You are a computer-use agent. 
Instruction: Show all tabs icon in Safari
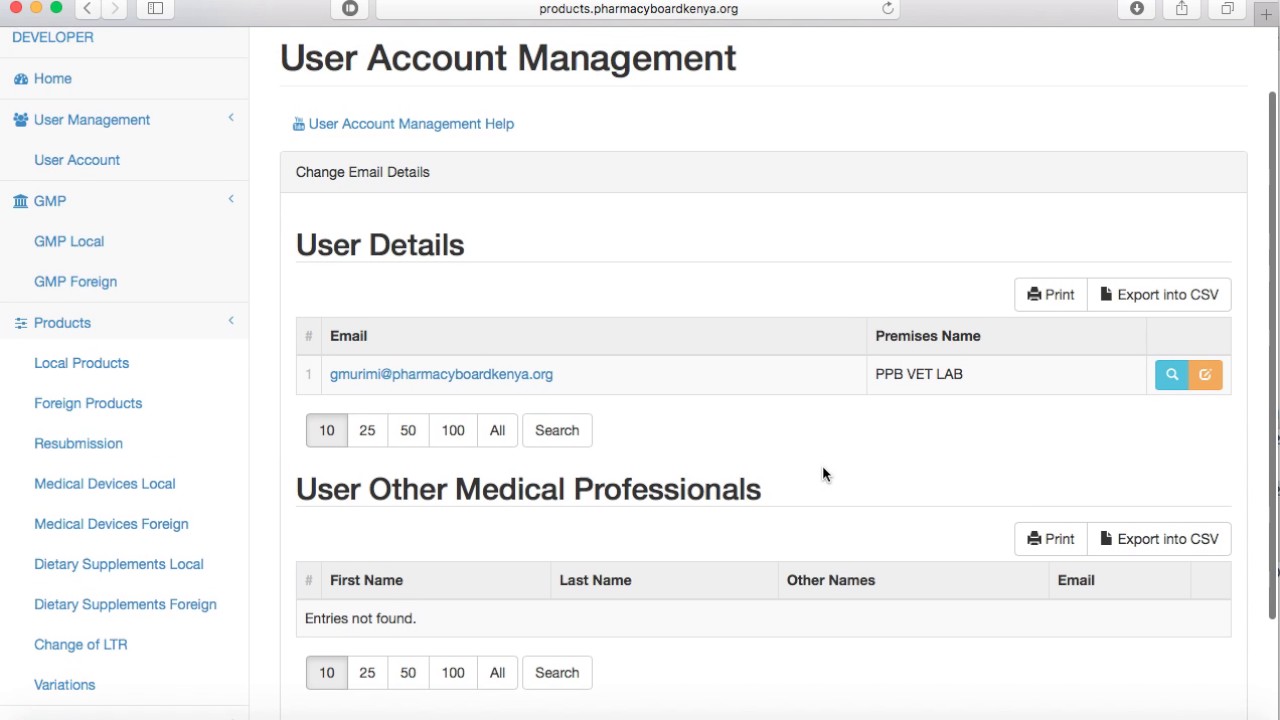click(1227, 8)
